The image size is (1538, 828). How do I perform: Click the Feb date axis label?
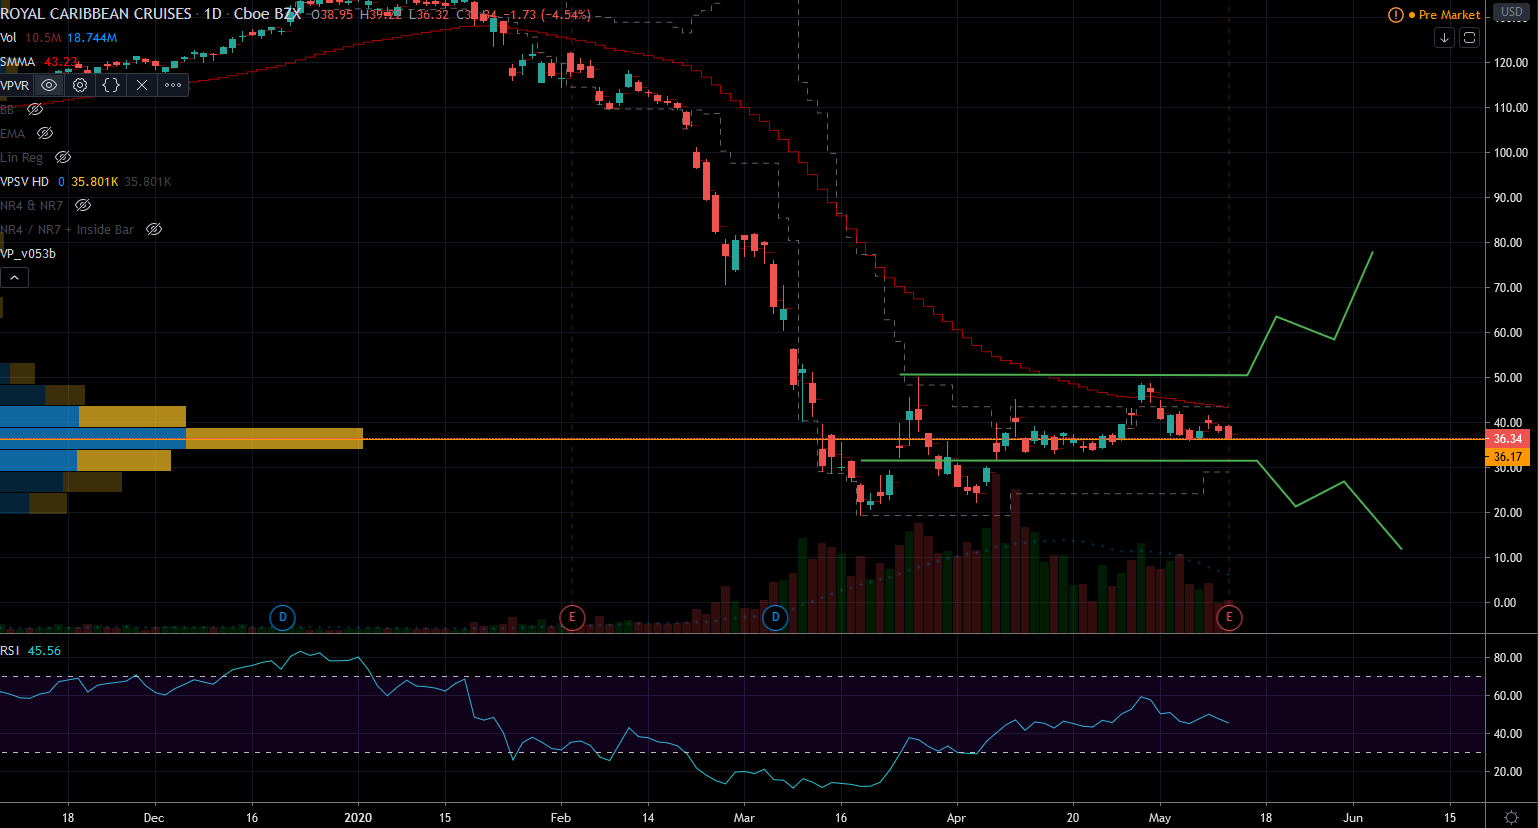pos(561,817)
